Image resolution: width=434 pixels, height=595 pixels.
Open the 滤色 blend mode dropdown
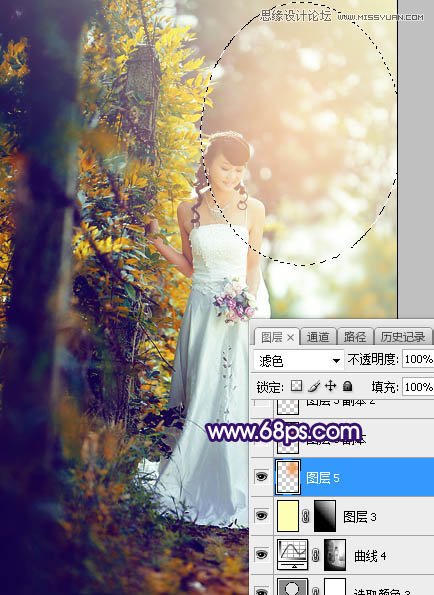[298, 360]
